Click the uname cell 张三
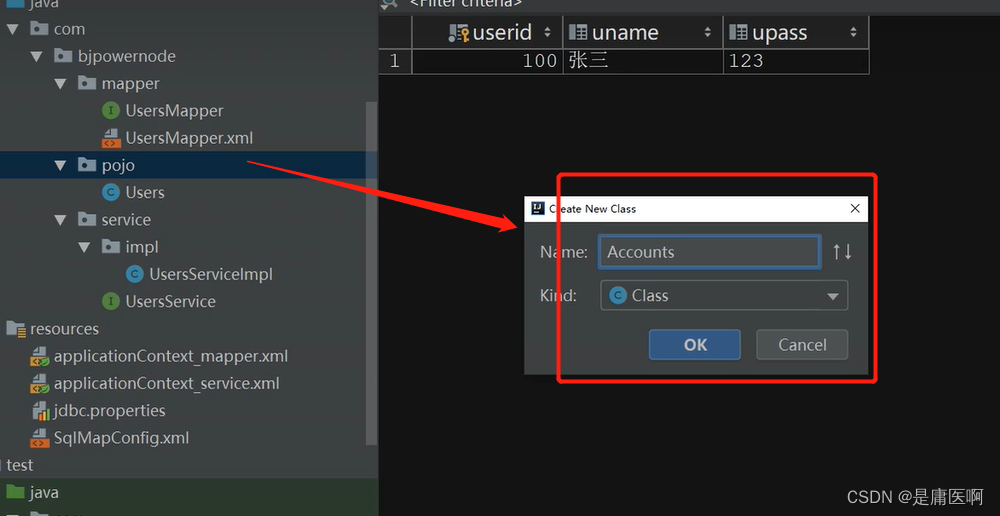Image resolution: width=1000 pixels, height=516 pixels. [x=643, y=61]
